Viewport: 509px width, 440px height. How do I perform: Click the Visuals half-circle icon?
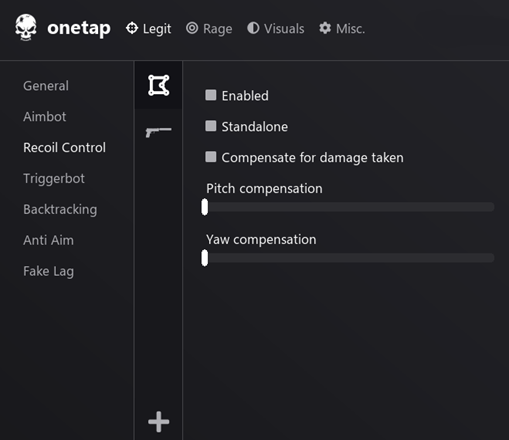(x=253, y=28)
